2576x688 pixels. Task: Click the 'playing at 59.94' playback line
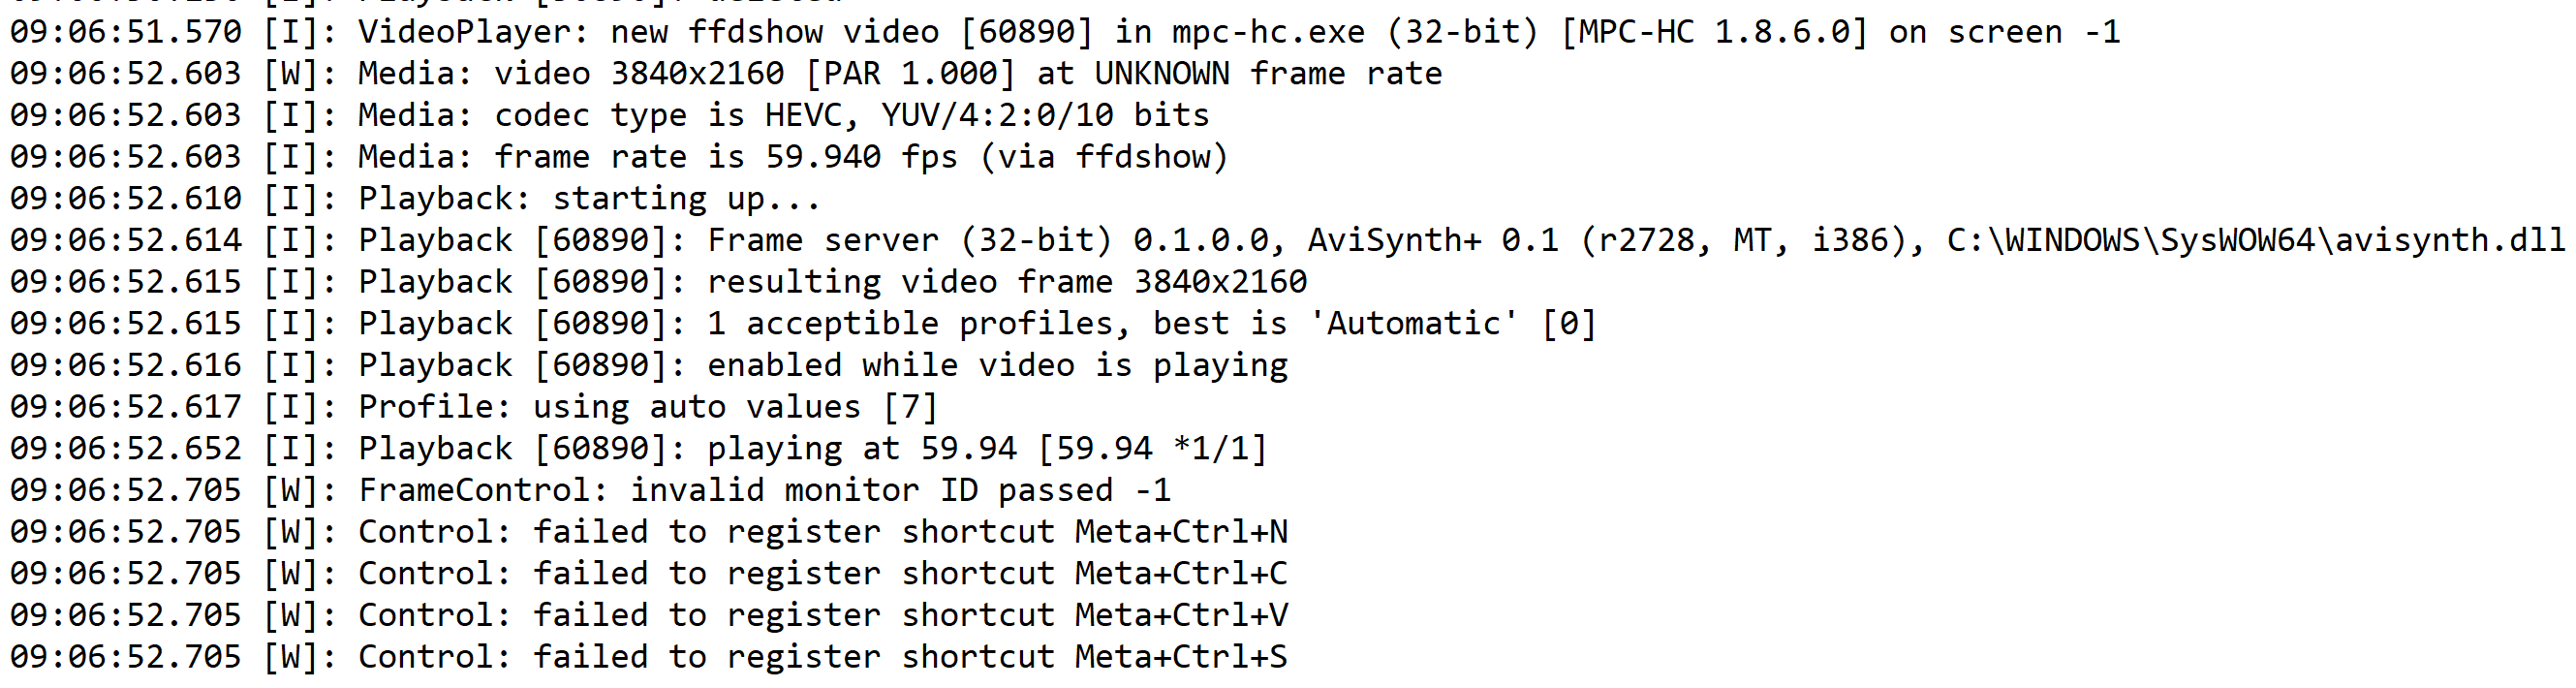point(986,449)
